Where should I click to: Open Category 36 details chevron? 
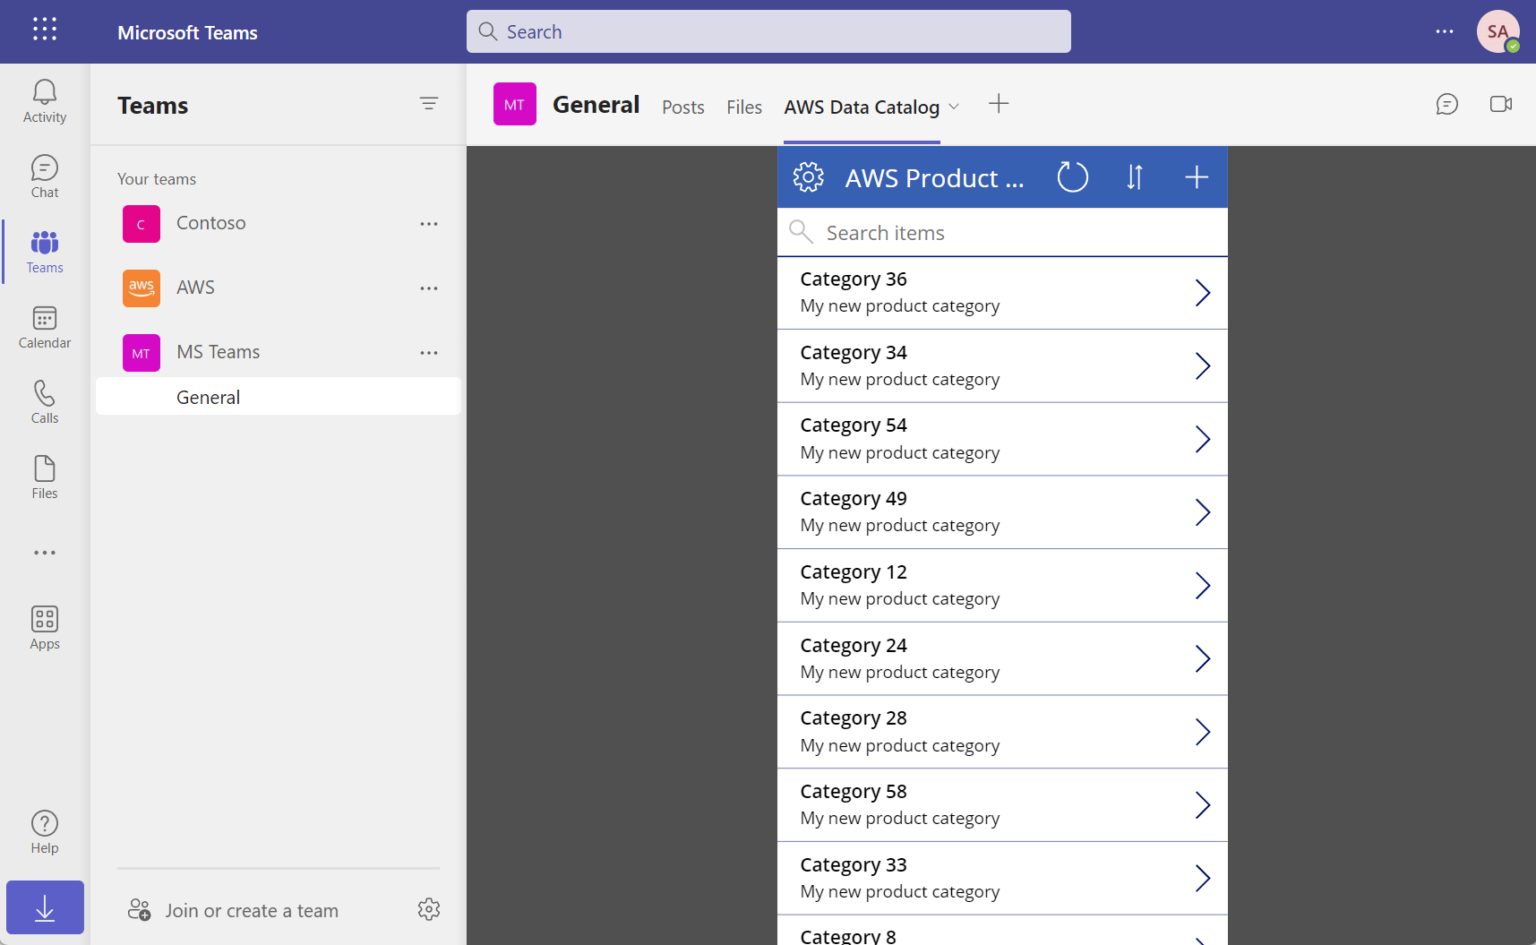(x=1203, y=293)
